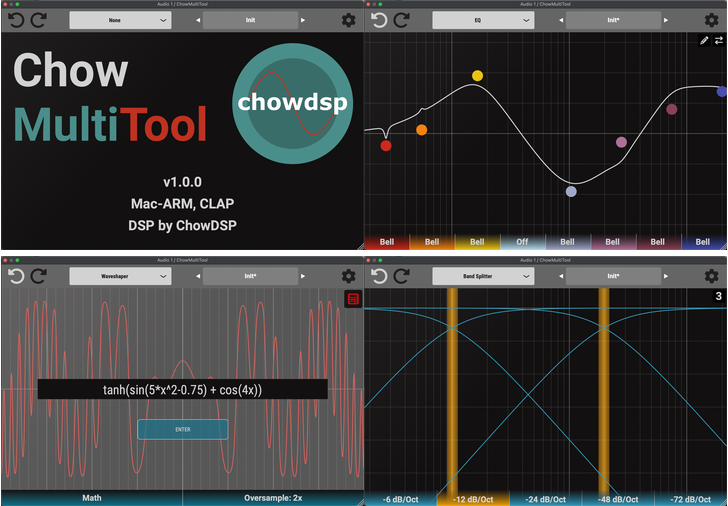Toggle the dark blue Bell band in EQ

(x=702, y=242)
